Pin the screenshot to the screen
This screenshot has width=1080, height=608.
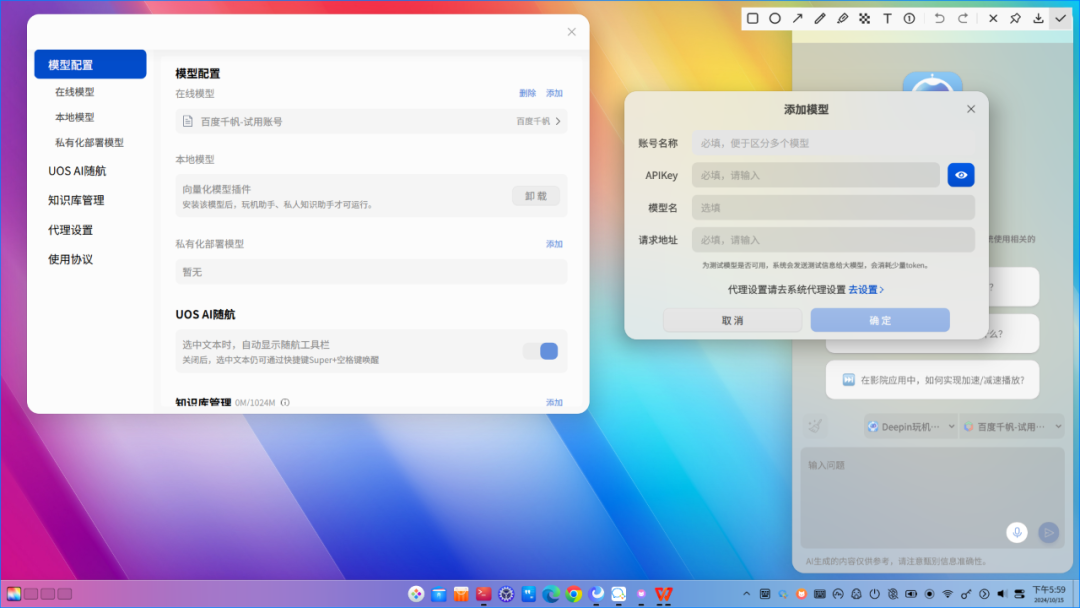click(x=1015, y=19)
